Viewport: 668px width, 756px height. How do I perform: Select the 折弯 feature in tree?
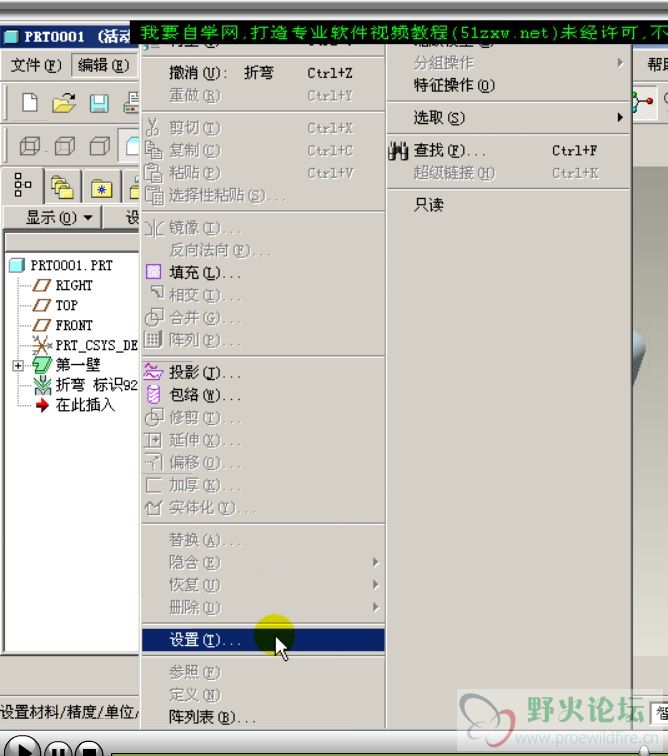96,385
